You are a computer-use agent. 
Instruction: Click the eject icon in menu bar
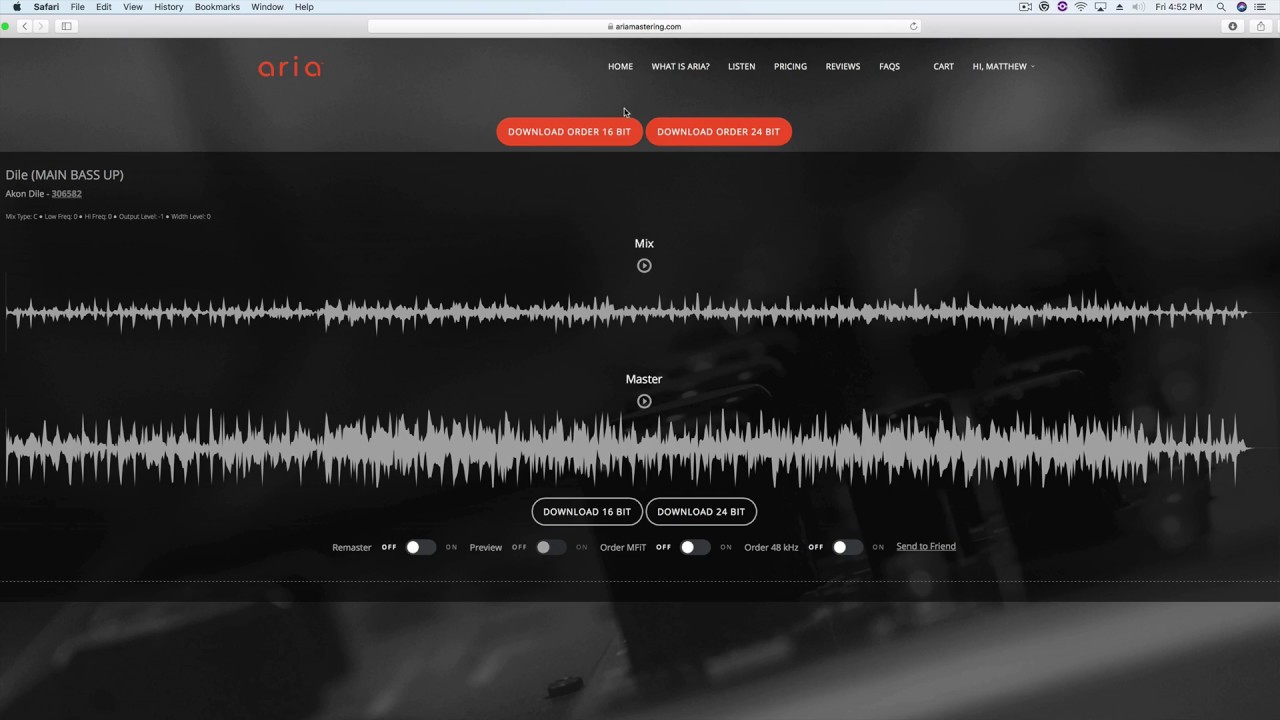[x=1119, y=7]
